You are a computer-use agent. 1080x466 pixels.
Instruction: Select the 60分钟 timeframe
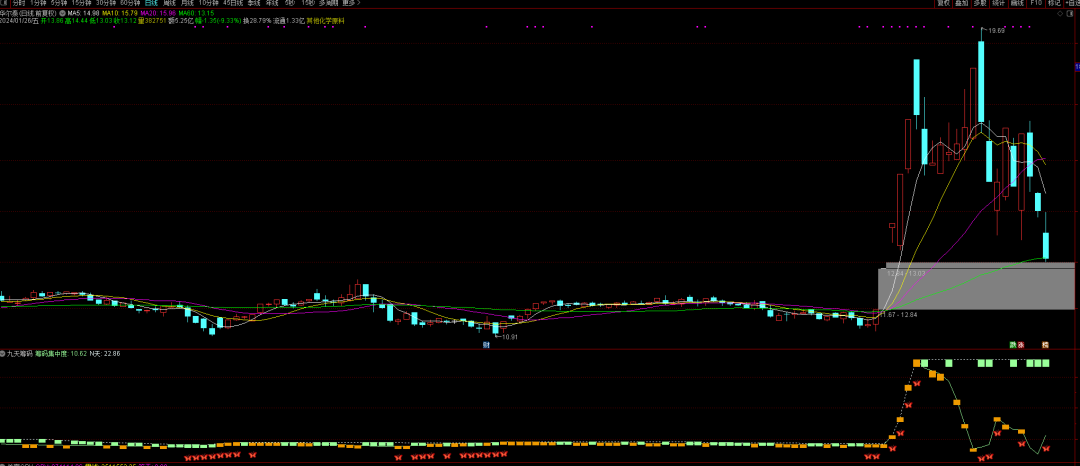click(129, 3)
